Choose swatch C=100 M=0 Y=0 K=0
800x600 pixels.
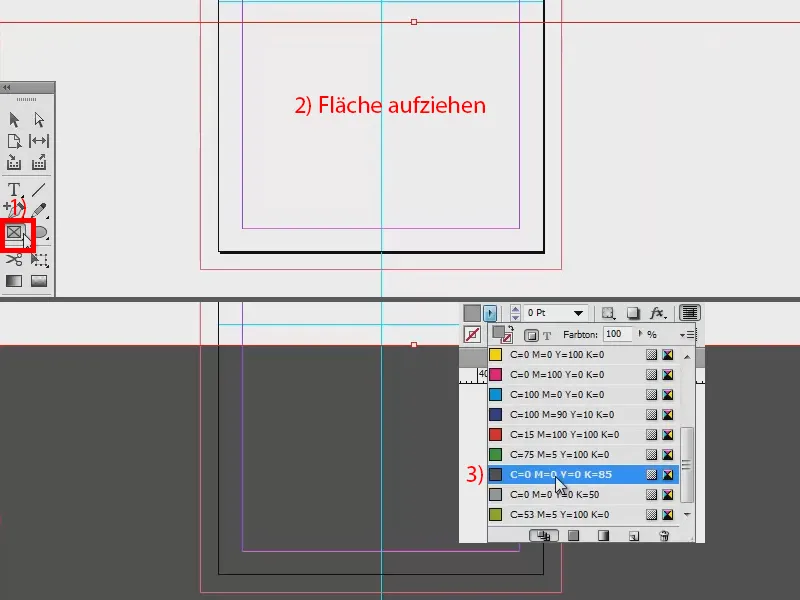pyautogui.click(x=583, y=394)
